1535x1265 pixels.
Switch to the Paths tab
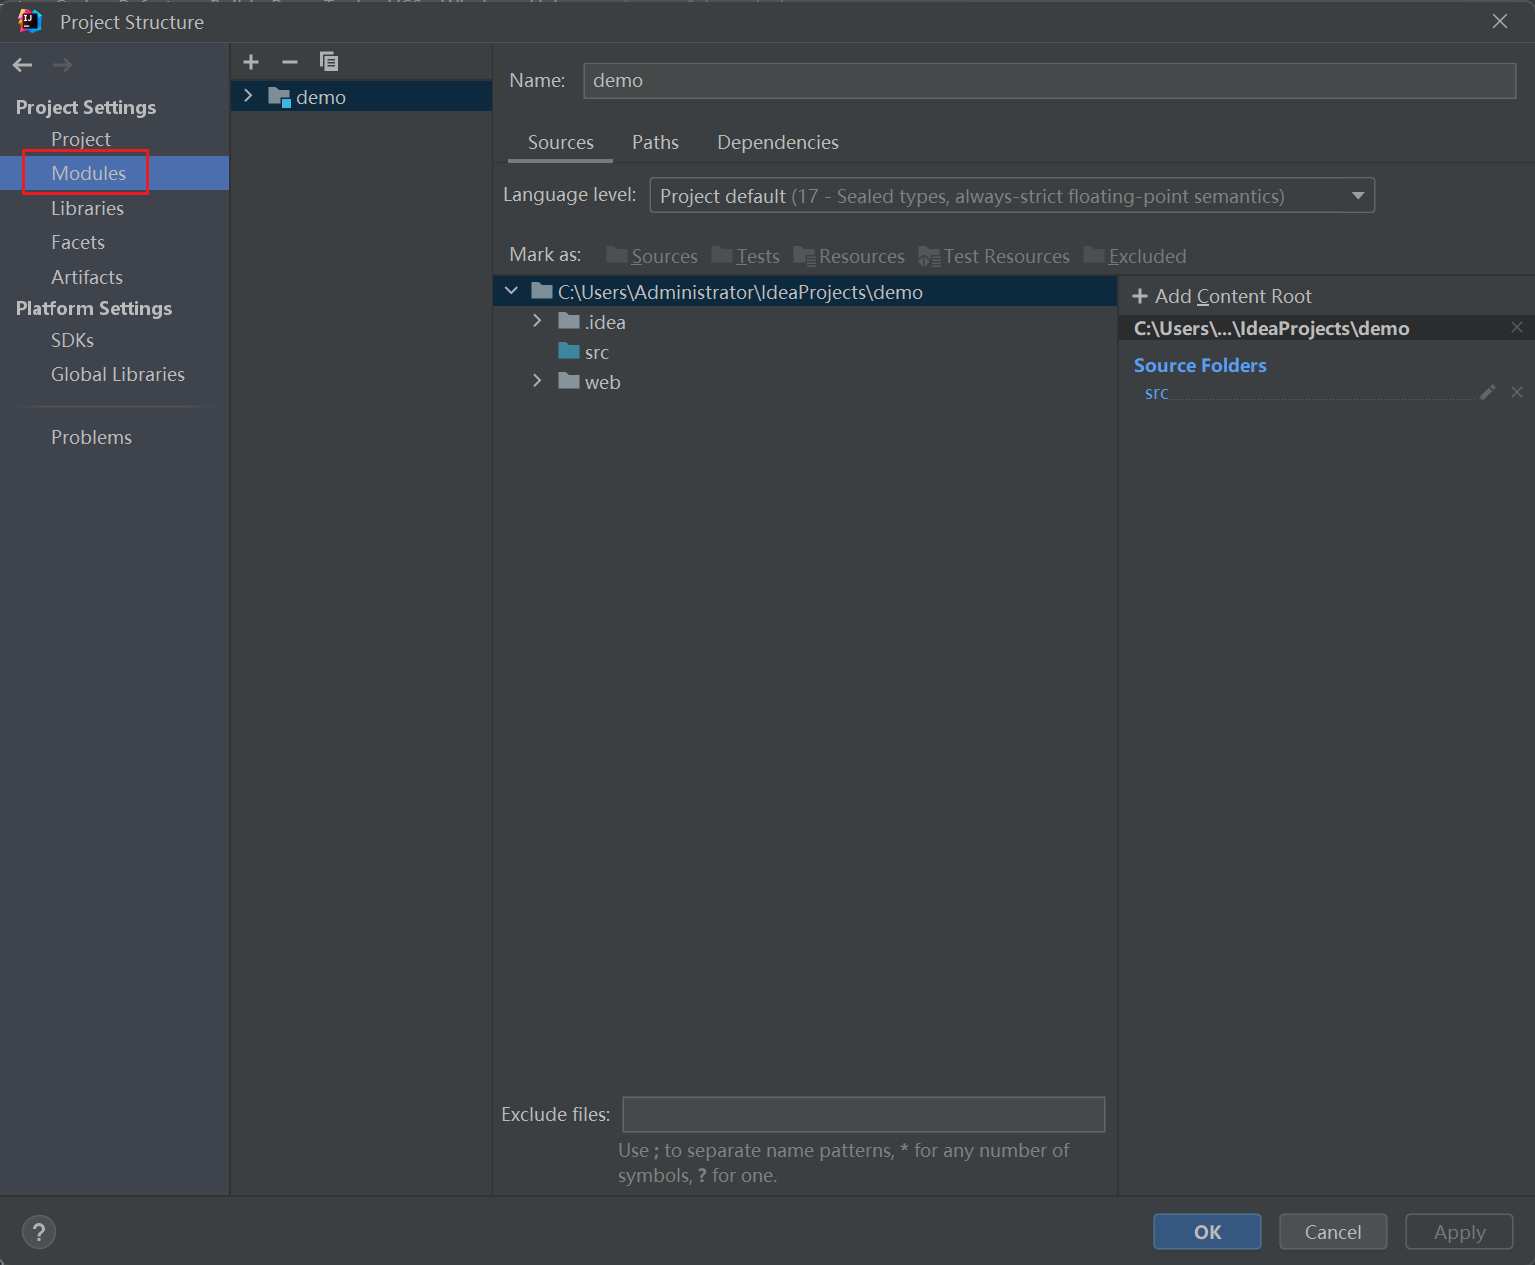(x=655, y=142)
